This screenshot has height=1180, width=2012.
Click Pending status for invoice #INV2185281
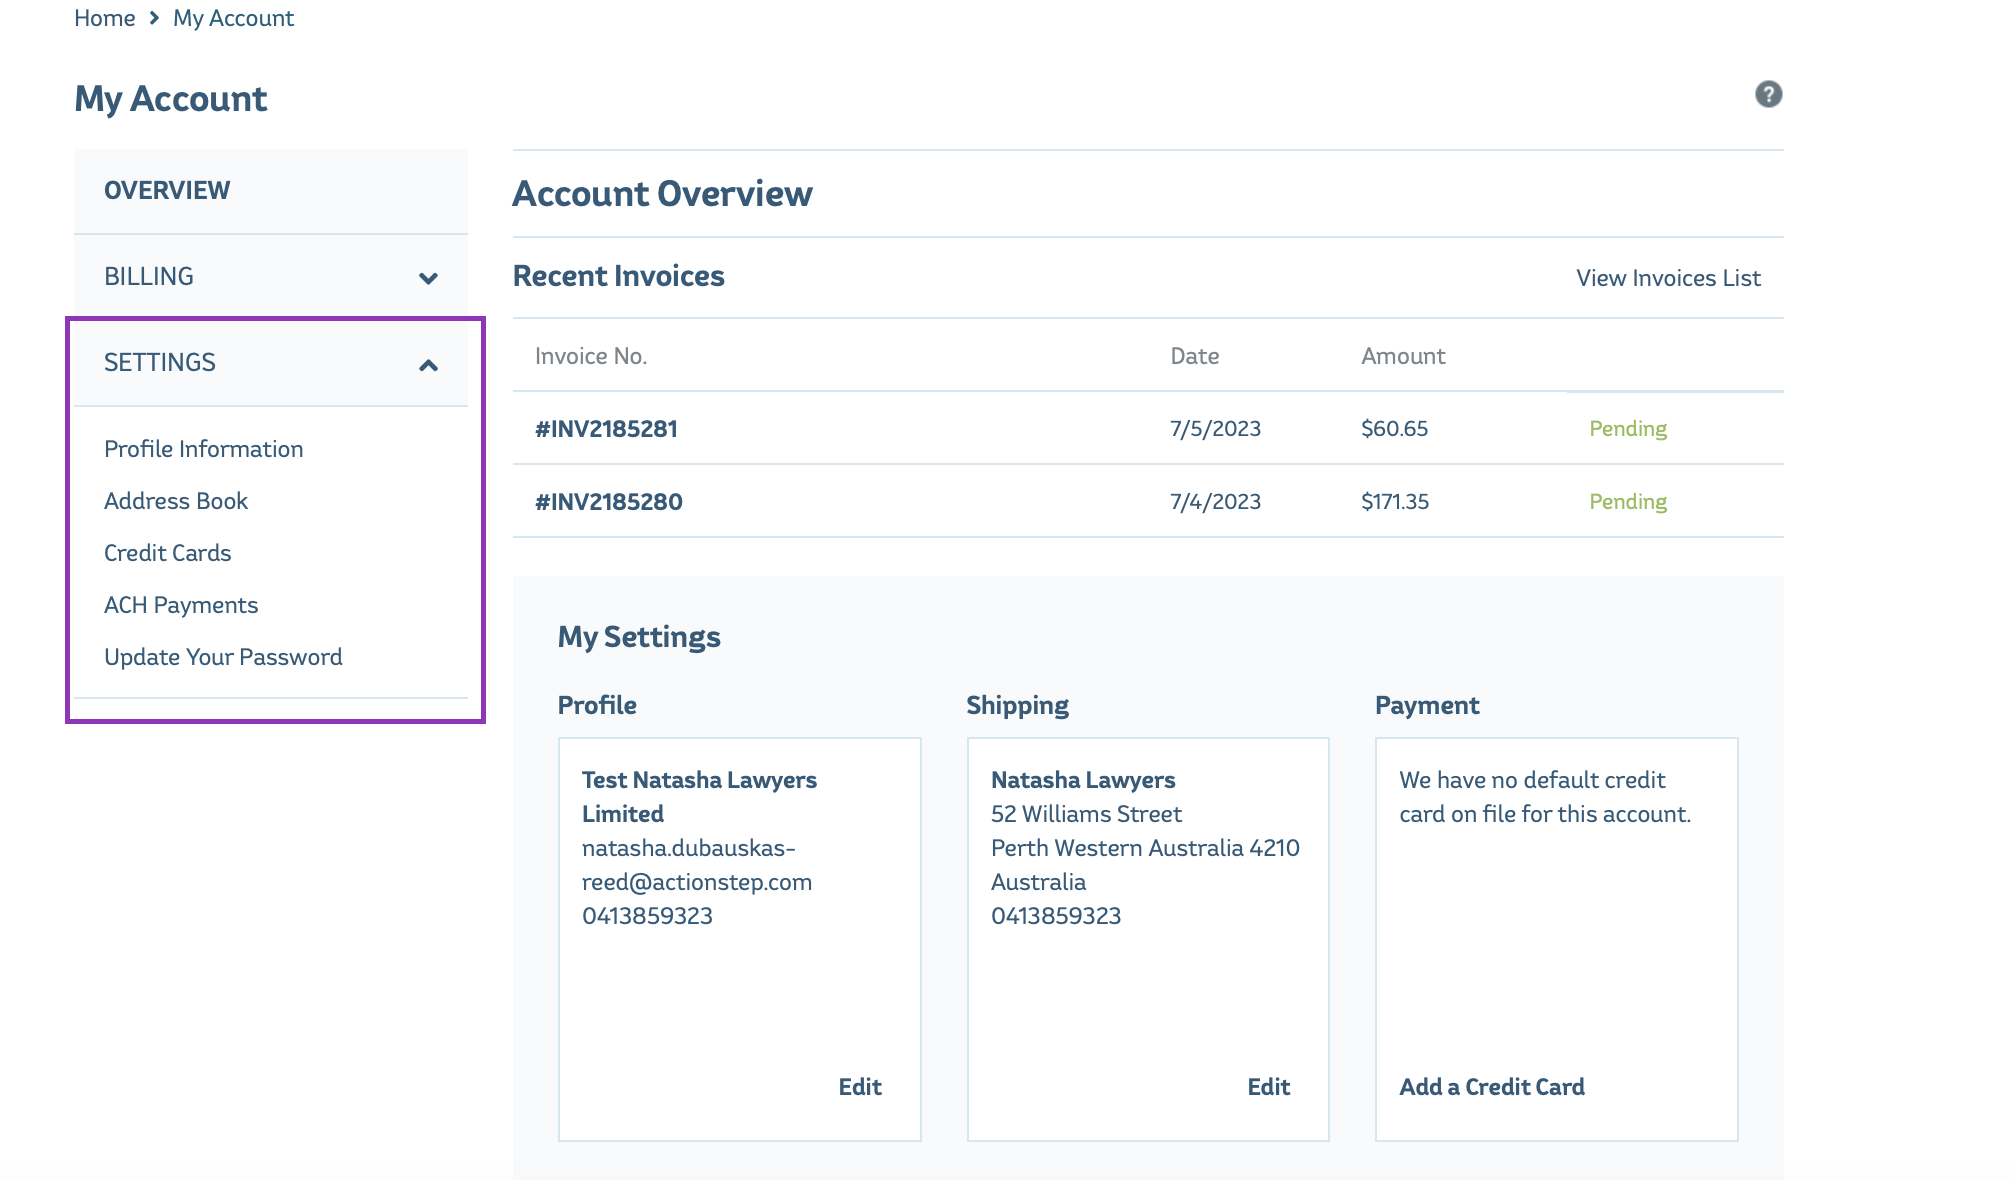pyautogui.click(x=1627, y=429)
